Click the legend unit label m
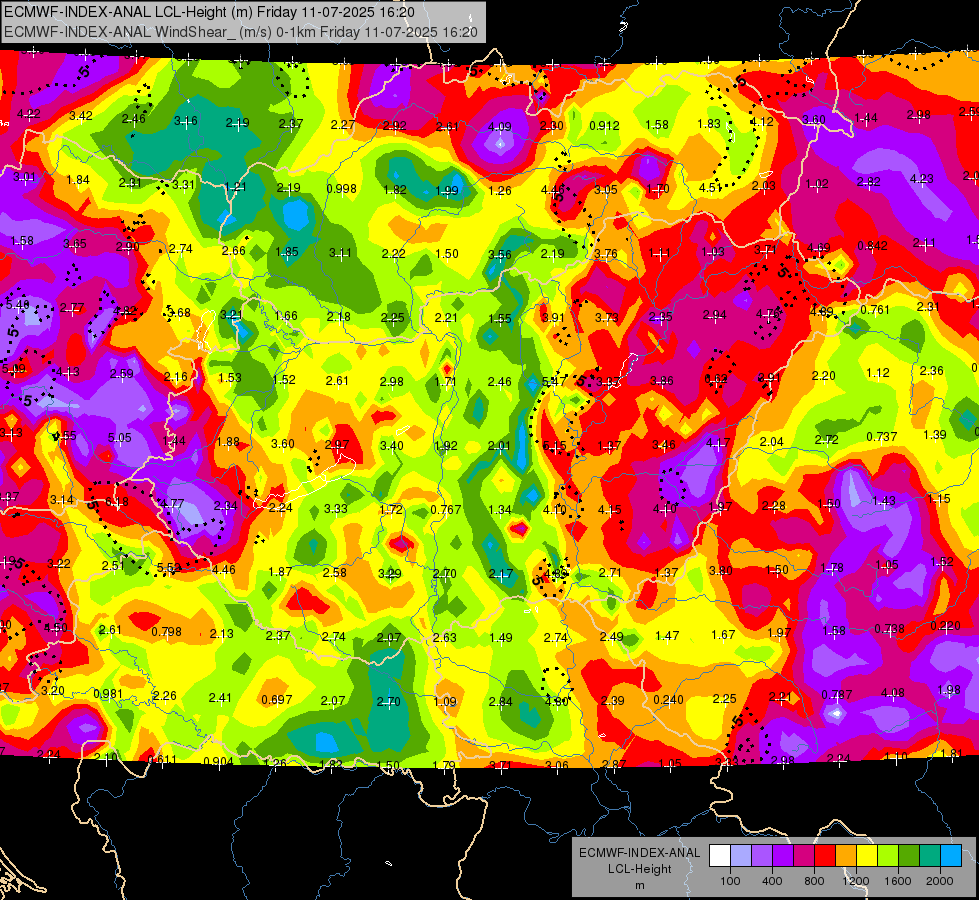979x900 pixels. click(639, 886)
